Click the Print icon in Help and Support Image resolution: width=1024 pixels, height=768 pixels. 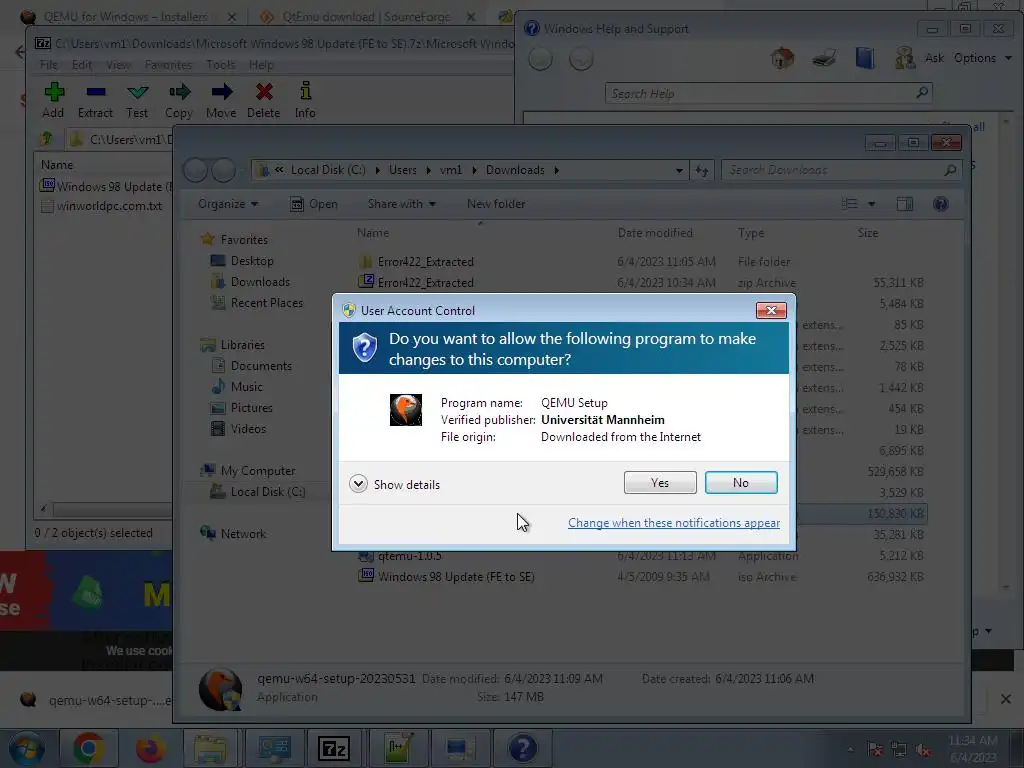coord(824,58)
